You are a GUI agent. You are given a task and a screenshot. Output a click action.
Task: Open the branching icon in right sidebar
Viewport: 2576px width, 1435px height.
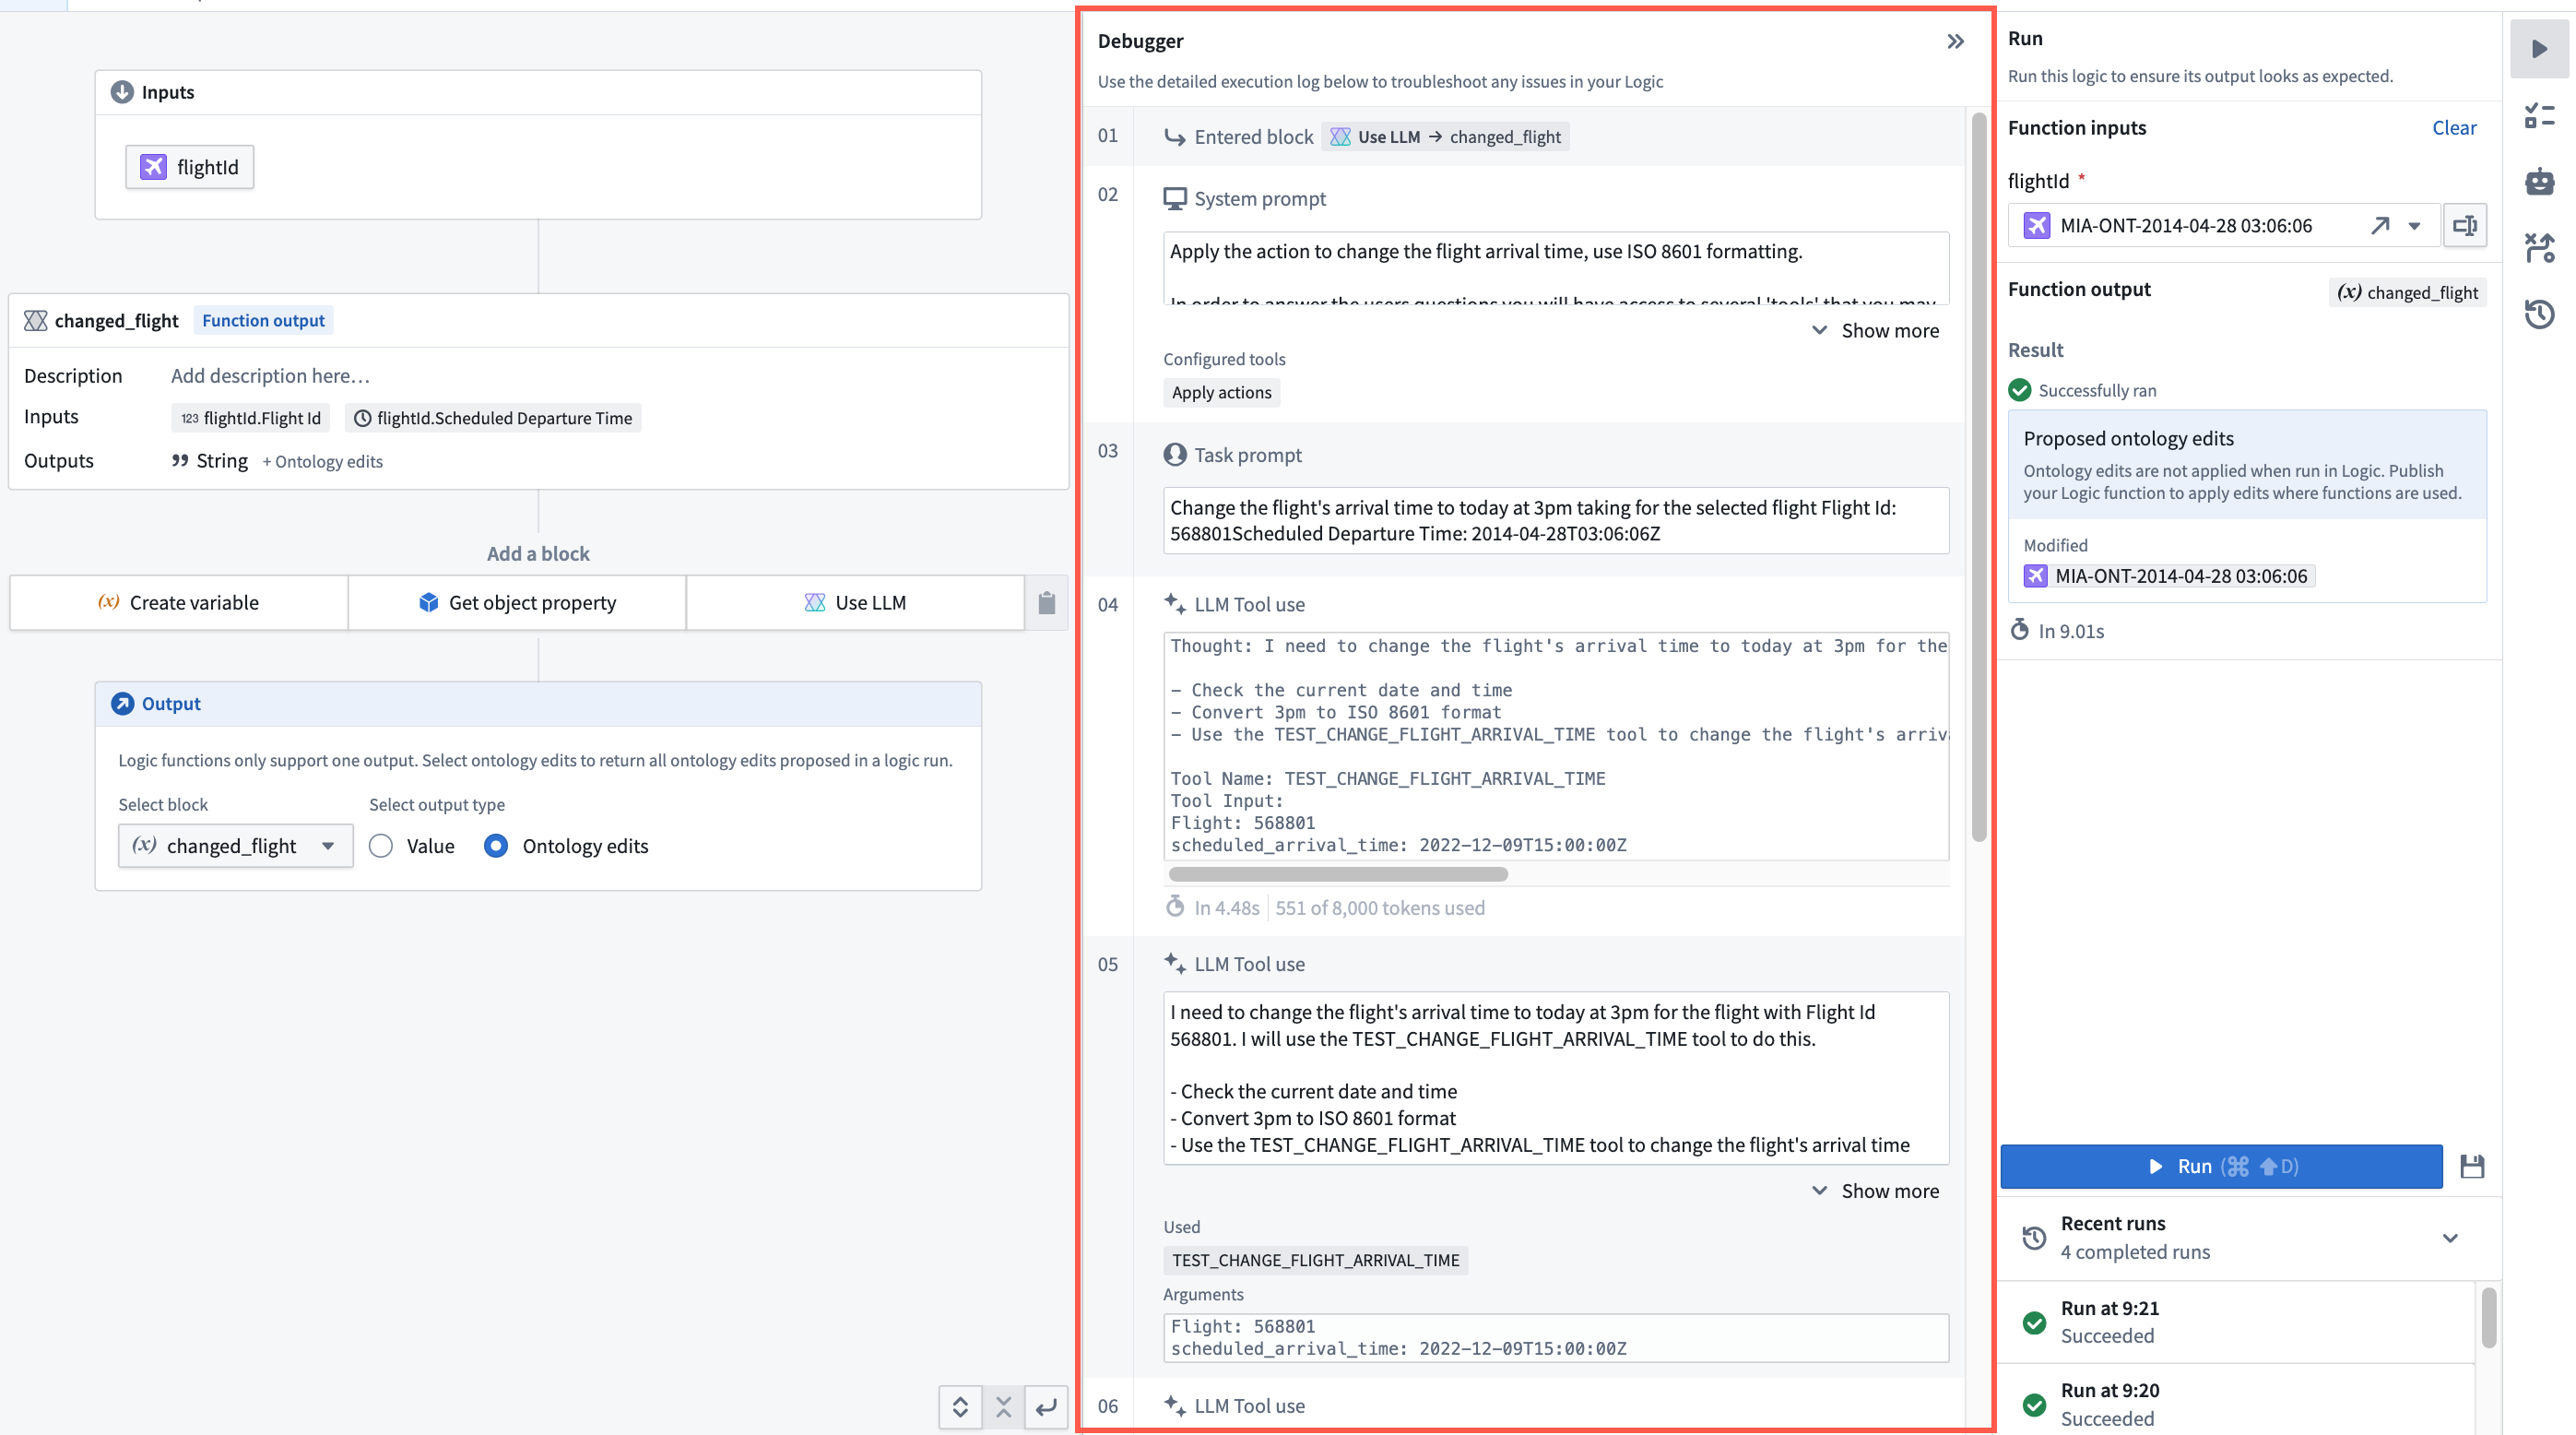point(2538,247)
